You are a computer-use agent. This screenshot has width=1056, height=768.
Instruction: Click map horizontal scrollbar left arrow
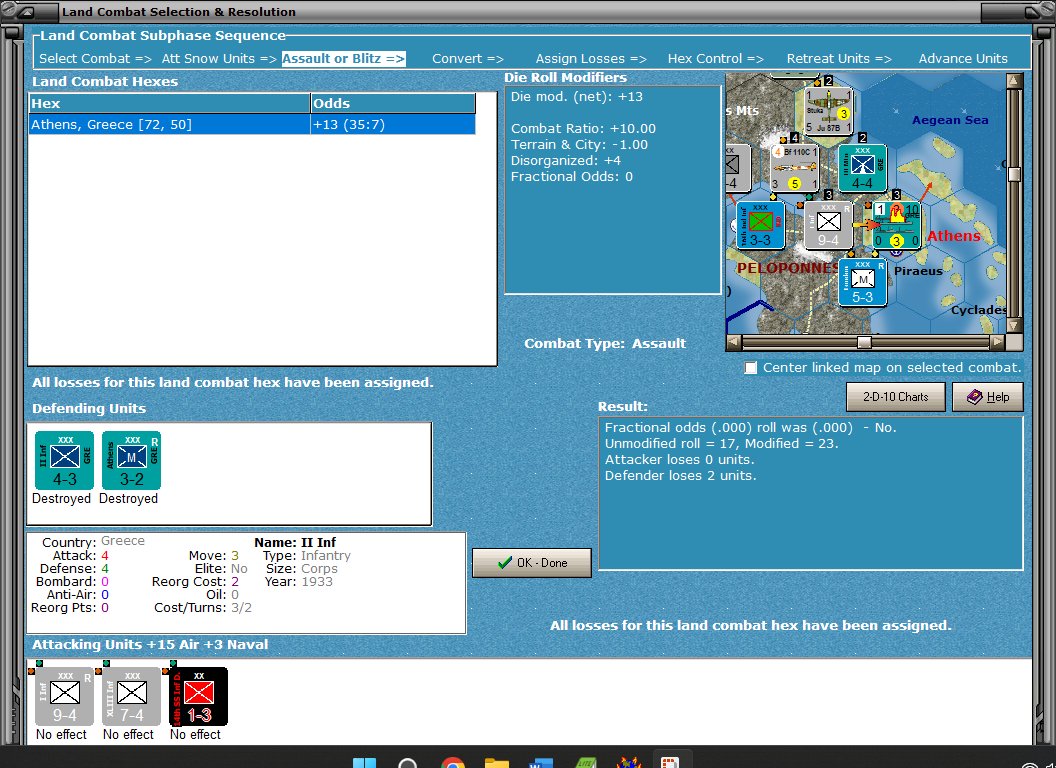tap(734, 342)
